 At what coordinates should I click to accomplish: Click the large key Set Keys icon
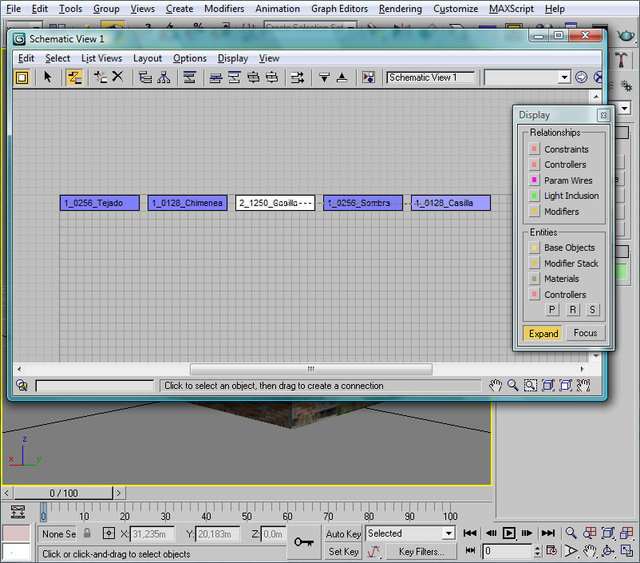(305, 542)
